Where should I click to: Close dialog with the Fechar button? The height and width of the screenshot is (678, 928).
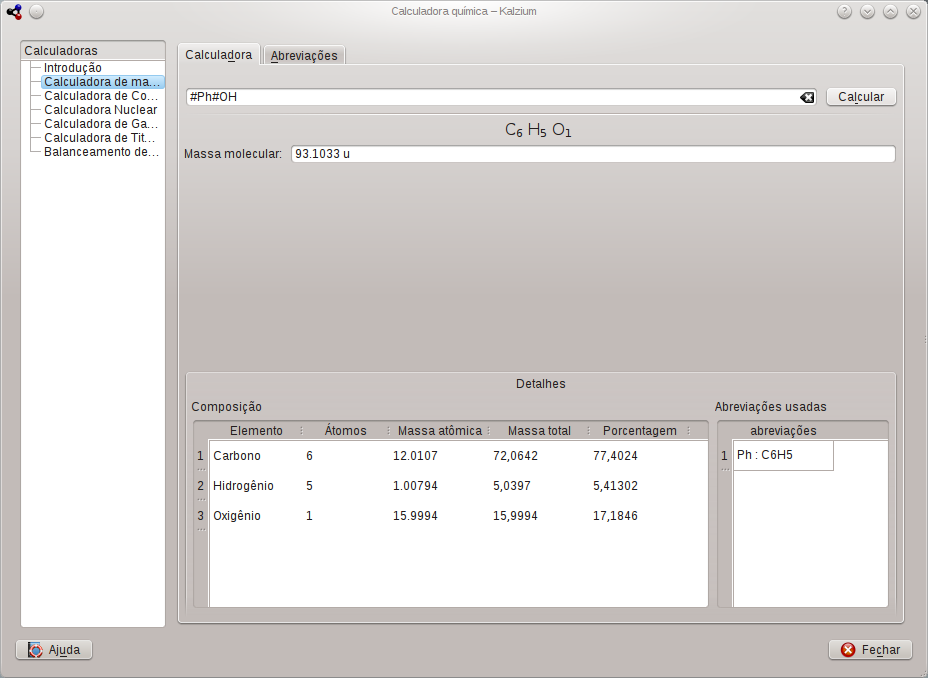870,650
